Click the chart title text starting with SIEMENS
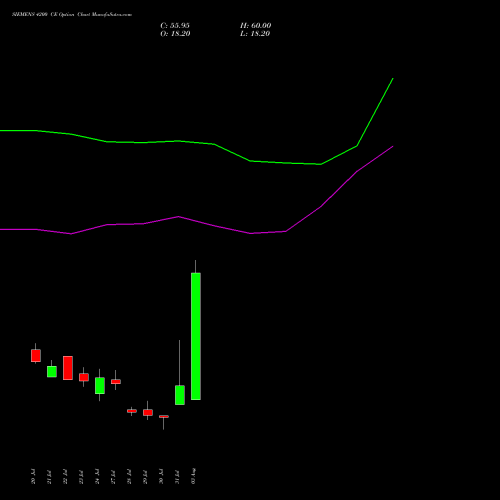 tap(72, 15)
